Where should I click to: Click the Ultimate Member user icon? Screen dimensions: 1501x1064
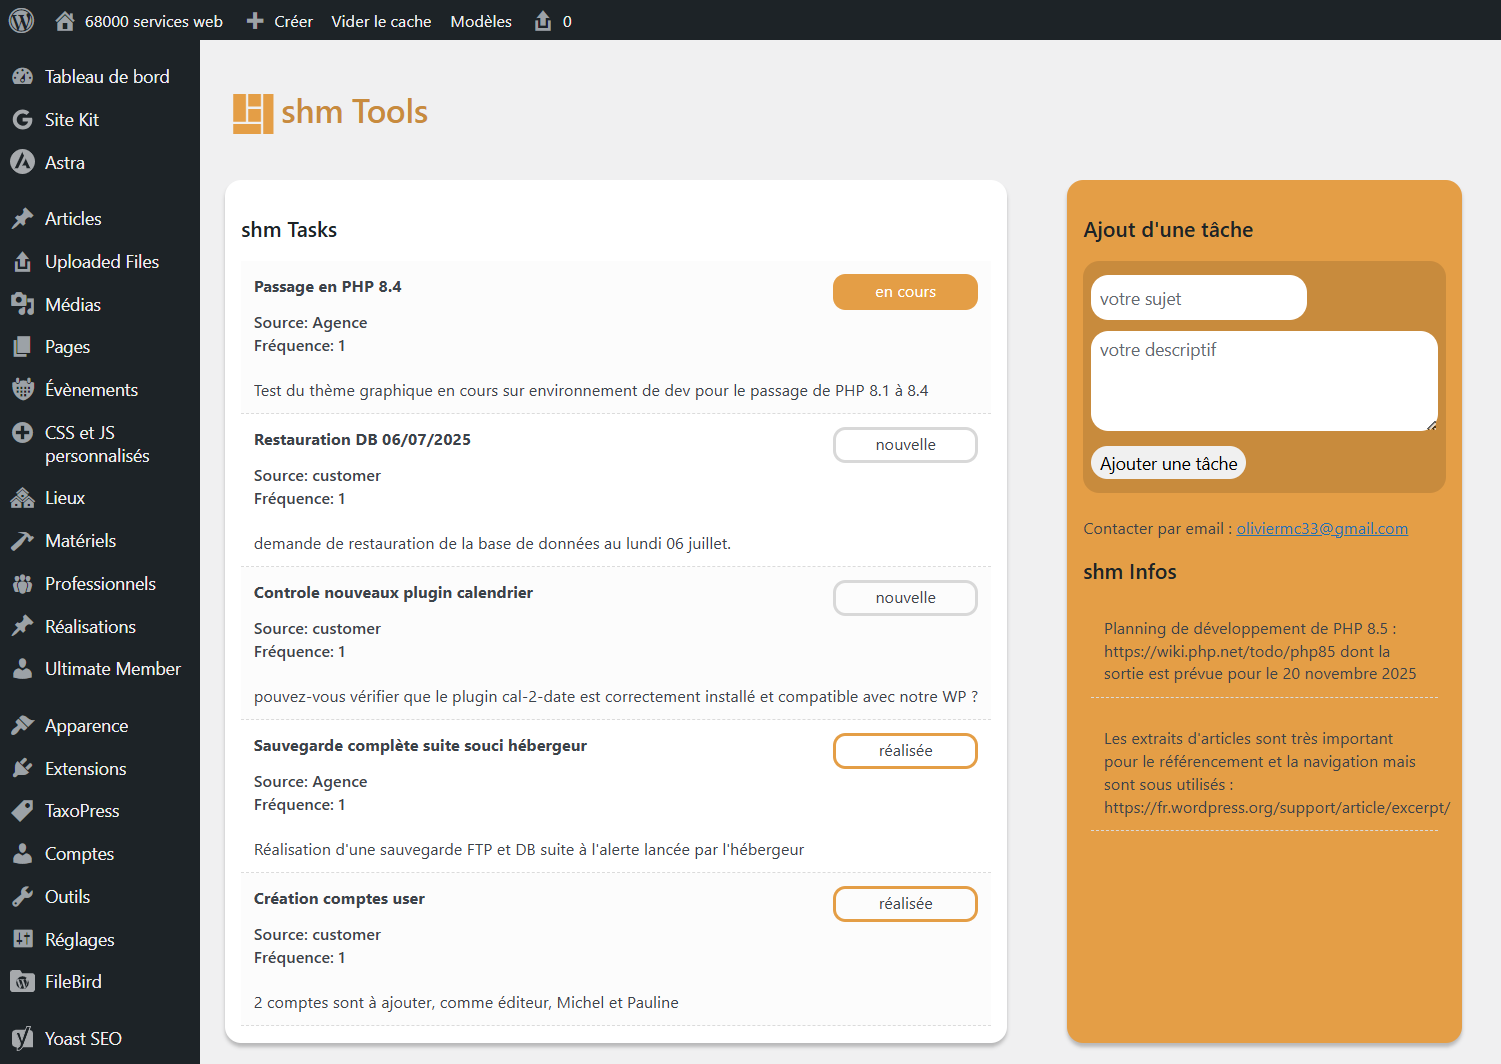coord(22,669)
